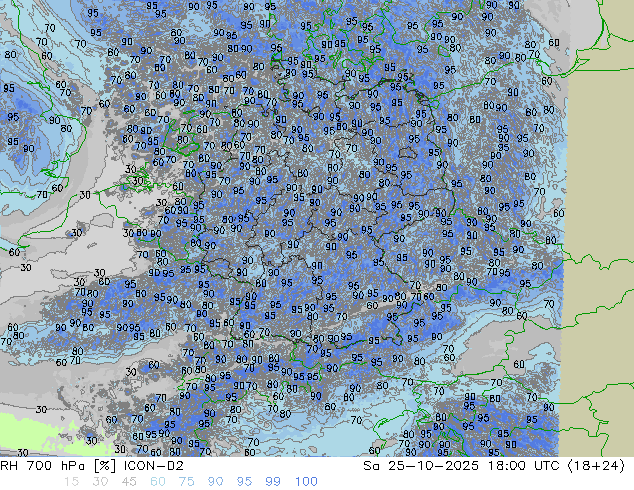The height and width of the screenshot is (490, 634).
Task: Select the 75 humidity legend value
Action: [186, 481]
